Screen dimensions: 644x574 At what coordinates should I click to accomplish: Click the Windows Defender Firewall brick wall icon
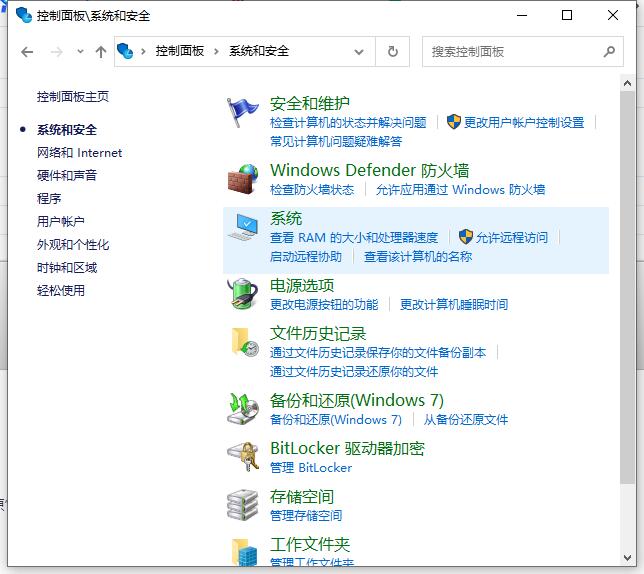coord(243,179)
